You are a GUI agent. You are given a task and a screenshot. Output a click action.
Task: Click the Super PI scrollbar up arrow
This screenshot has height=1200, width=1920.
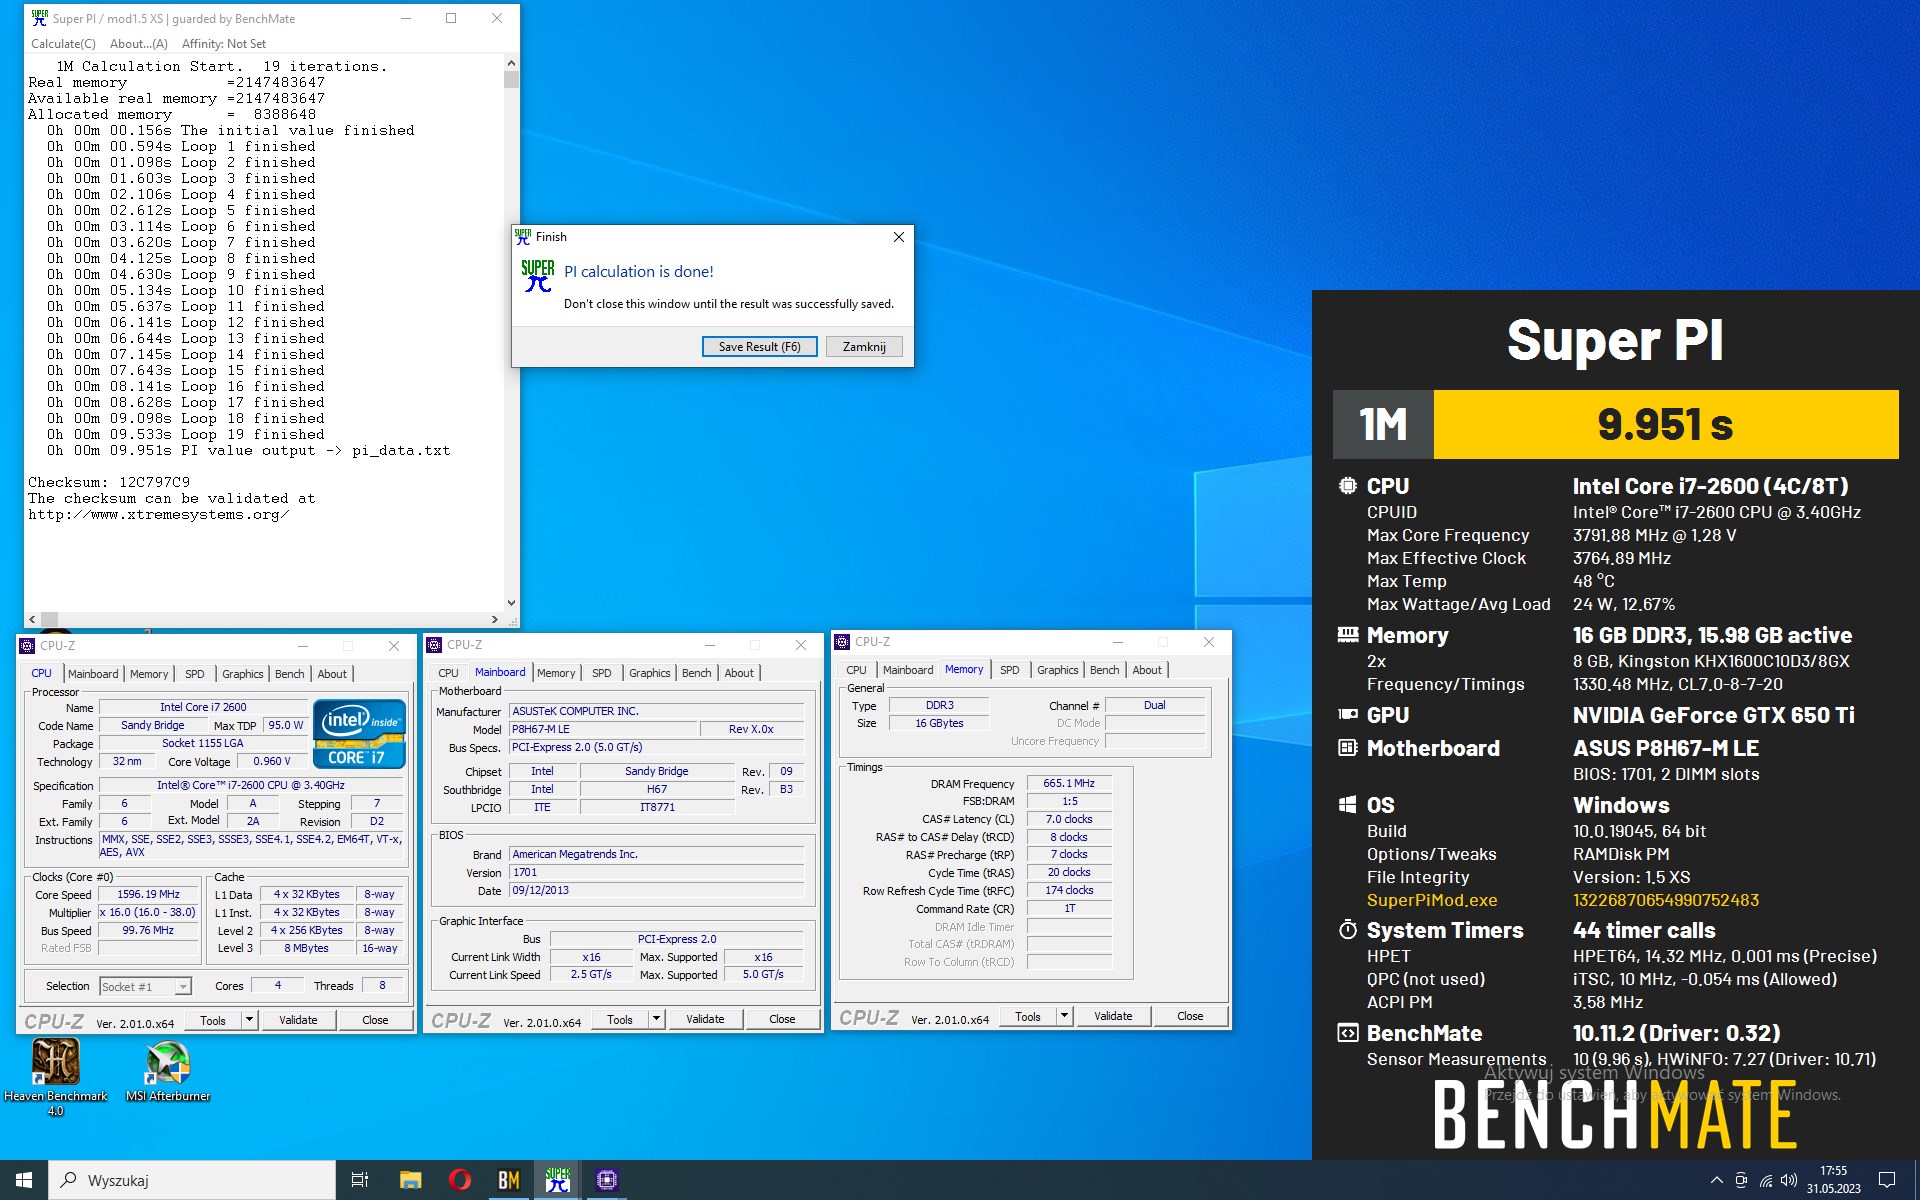[x=511, y=62]
